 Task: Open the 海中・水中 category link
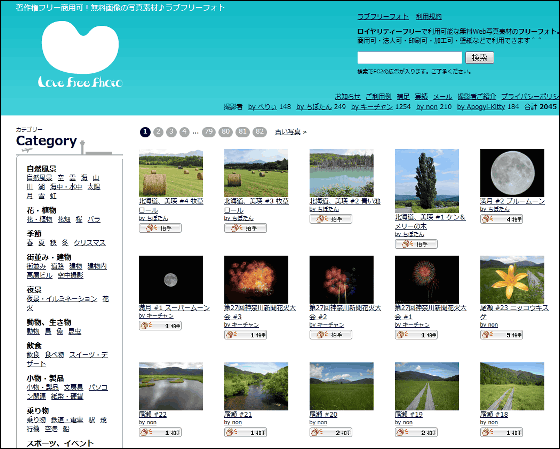66,186
